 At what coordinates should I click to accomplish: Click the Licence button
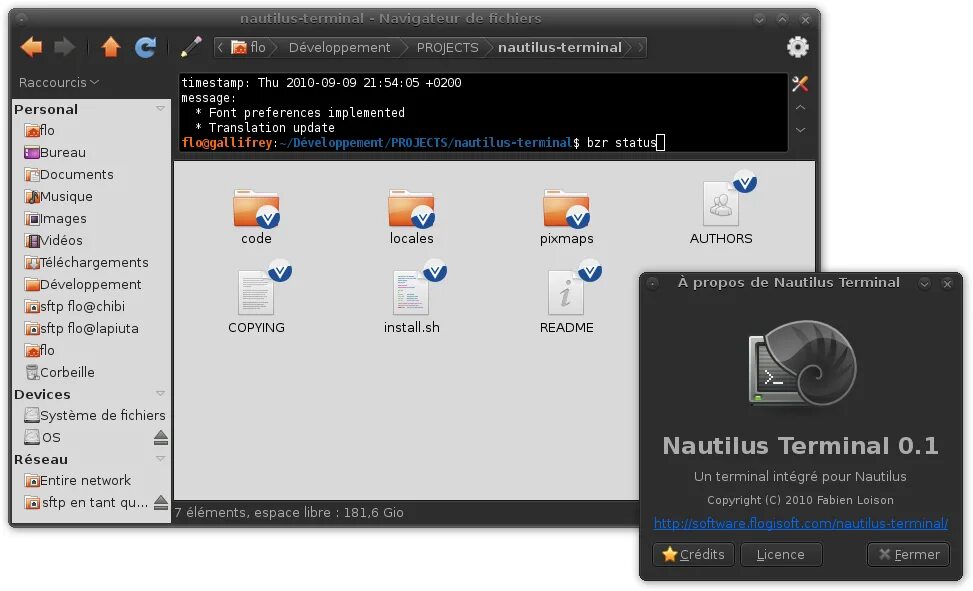(x=781, y=554)
